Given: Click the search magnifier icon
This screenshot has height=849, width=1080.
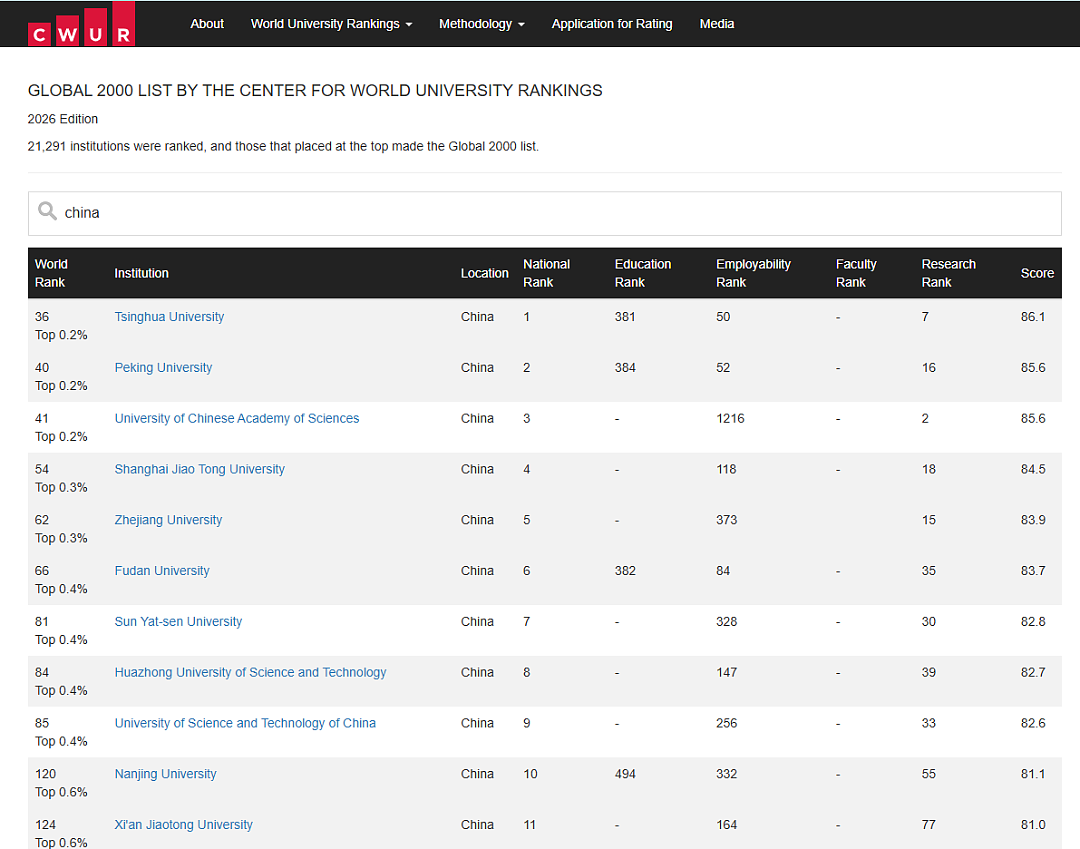Looking at the screenshot, I should pos(47,211).
